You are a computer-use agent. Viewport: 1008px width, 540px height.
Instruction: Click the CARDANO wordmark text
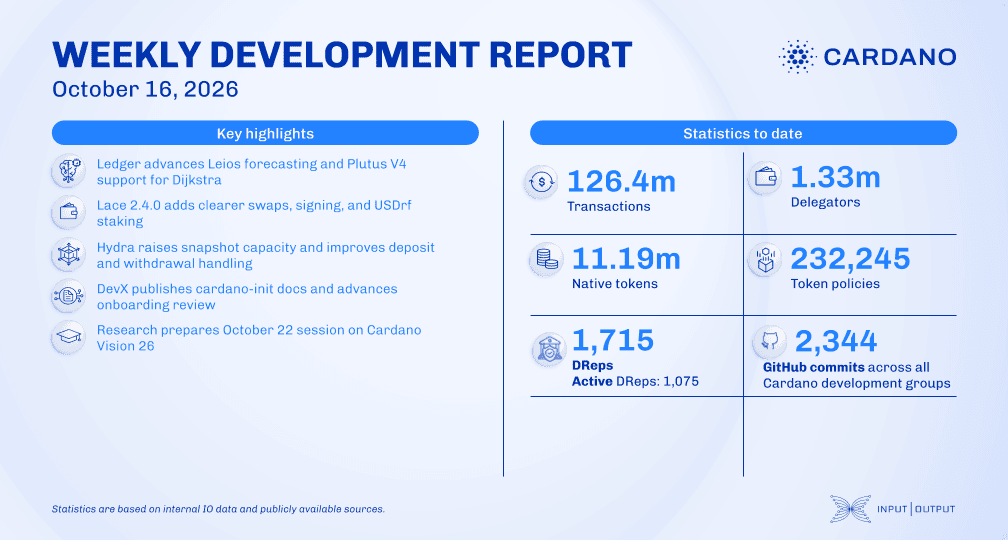tap(890, 57)
